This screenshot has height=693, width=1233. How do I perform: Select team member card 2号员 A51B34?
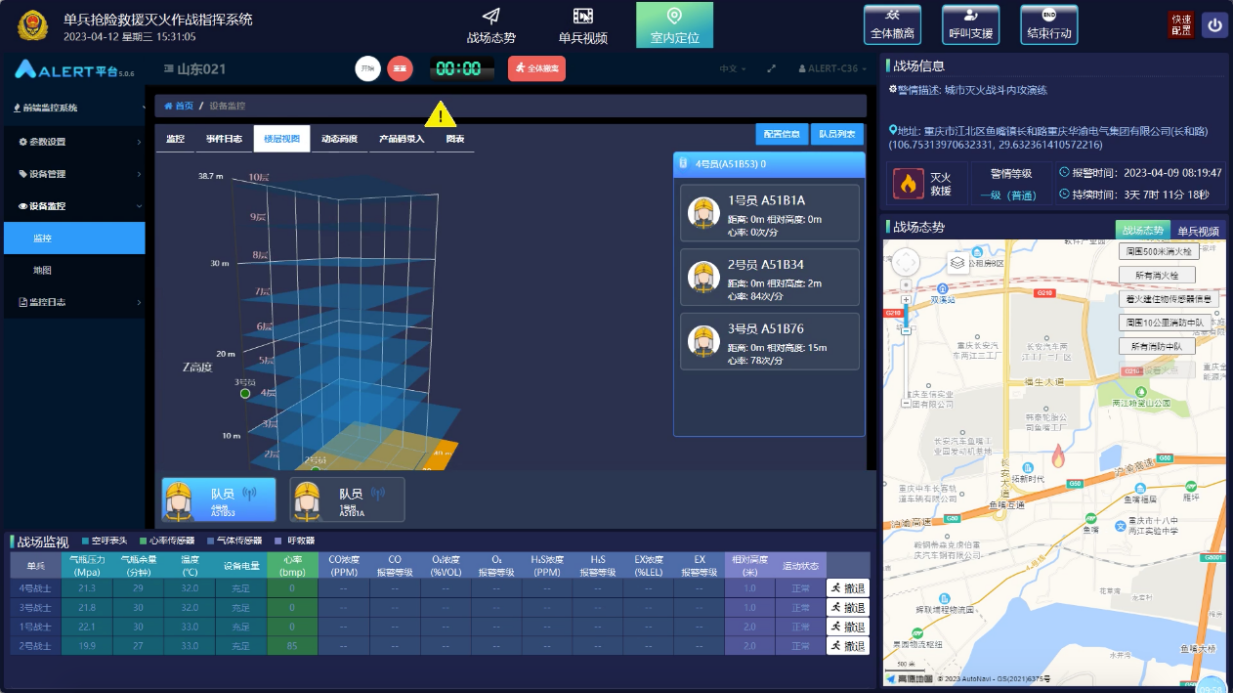coord(769,277)
